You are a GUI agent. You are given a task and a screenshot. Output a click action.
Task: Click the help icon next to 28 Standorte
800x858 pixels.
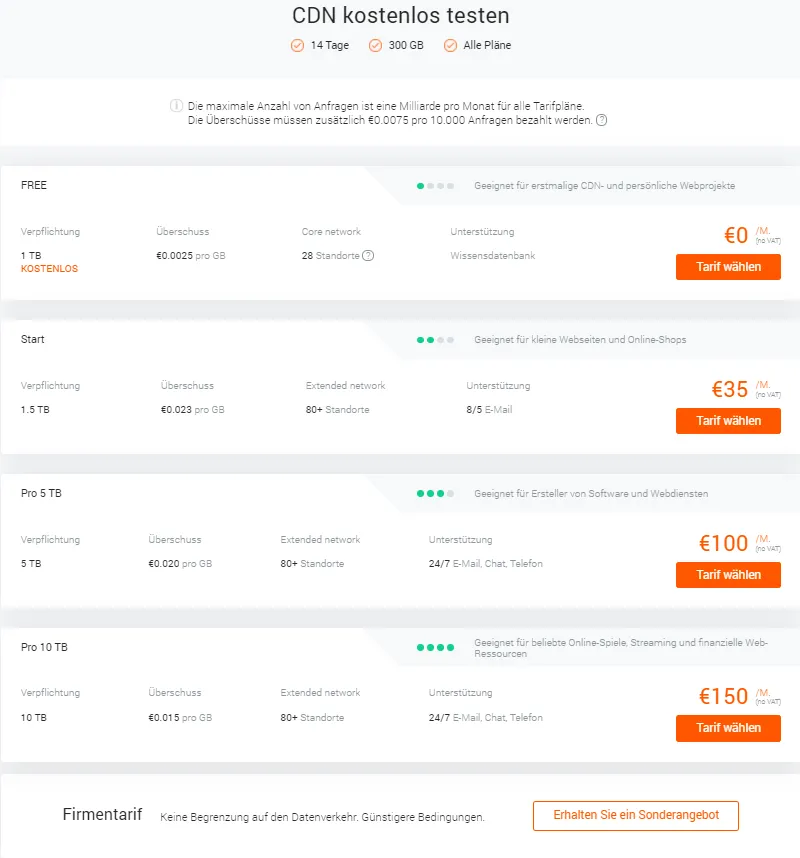[368, 256]
